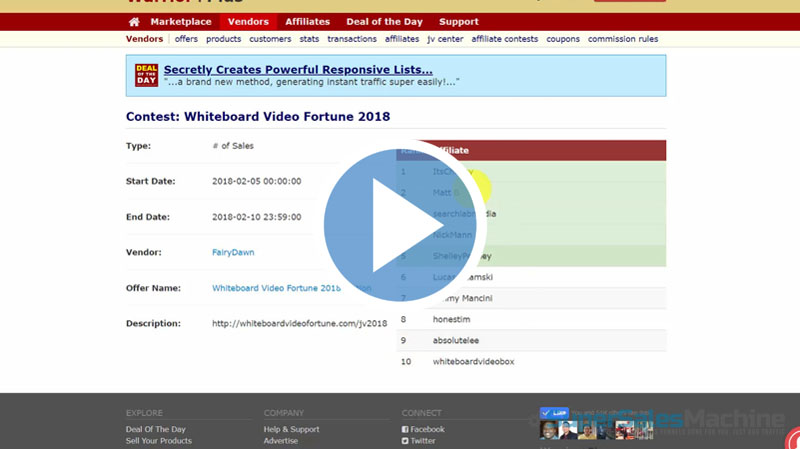This screenshot has height=449, width=800.
Task: Open 'Secretly Creates Powerful Responsive Lists' deal link
Action: pos(298,70)
